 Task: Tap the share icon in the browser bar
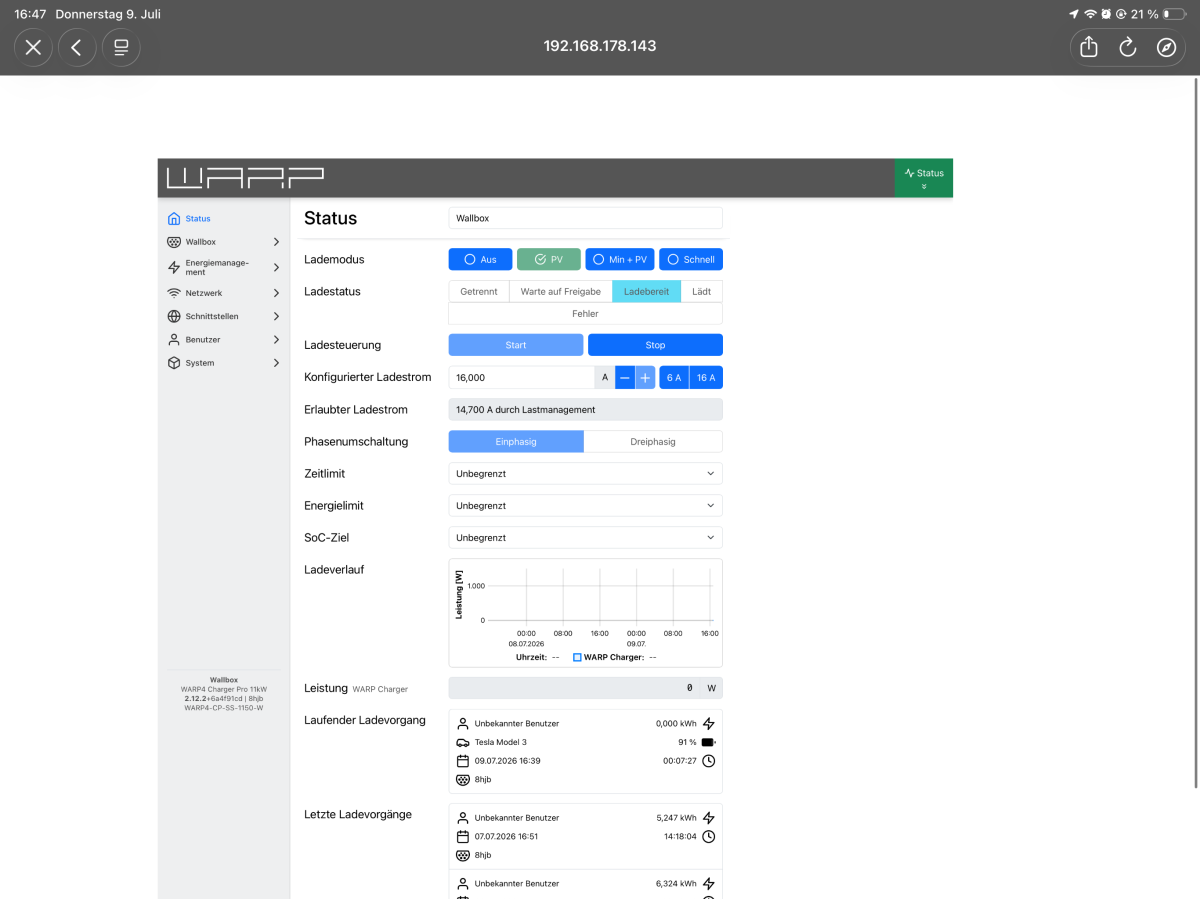(x=1089, y=47)
